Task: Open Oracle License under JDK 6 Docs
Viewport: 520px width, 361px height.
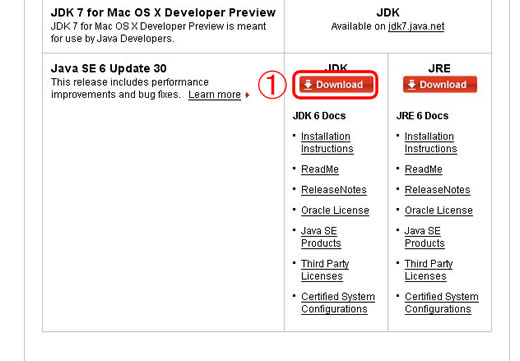Action: pos(335,211)
